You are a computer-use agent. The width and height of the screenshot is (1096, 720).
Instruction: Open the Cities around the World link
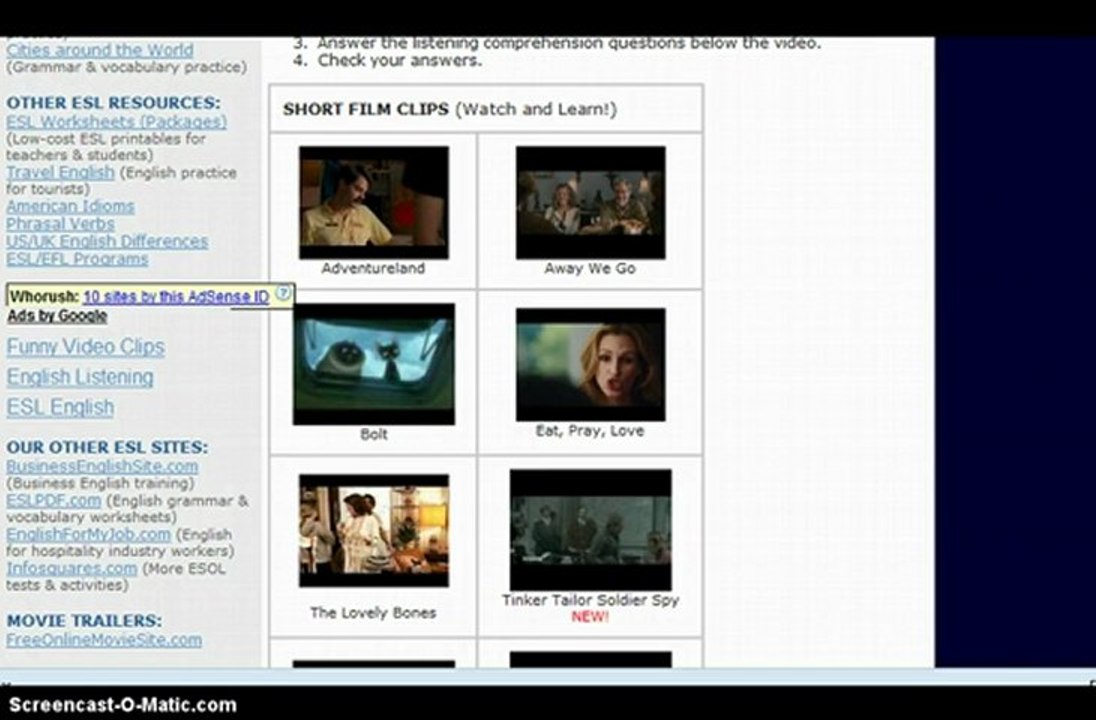(99, 50)
